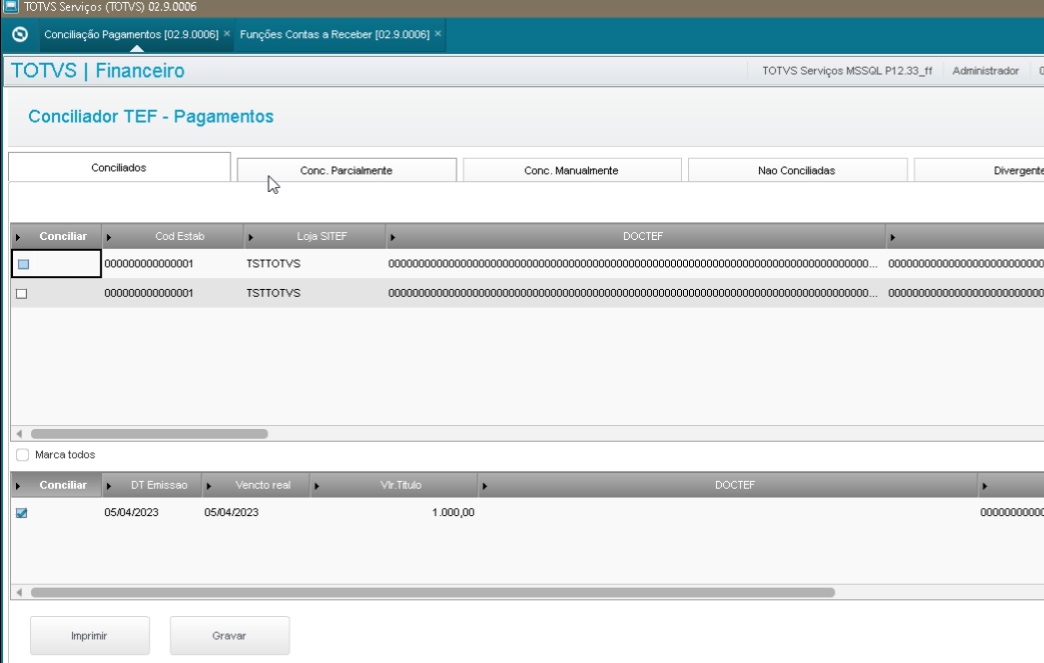Click upper grid horizontal scrollbar thumb

click(x=149, y=434)
